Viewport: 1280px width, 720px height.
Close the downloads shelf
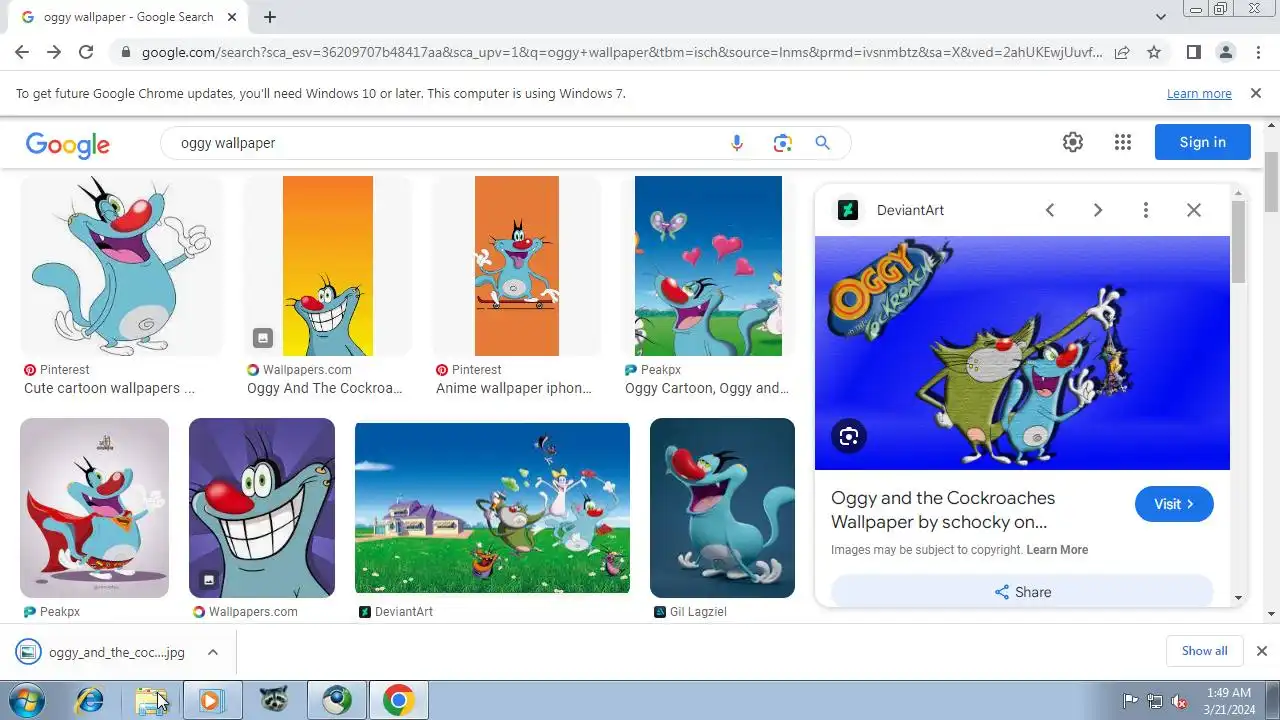1262,651
